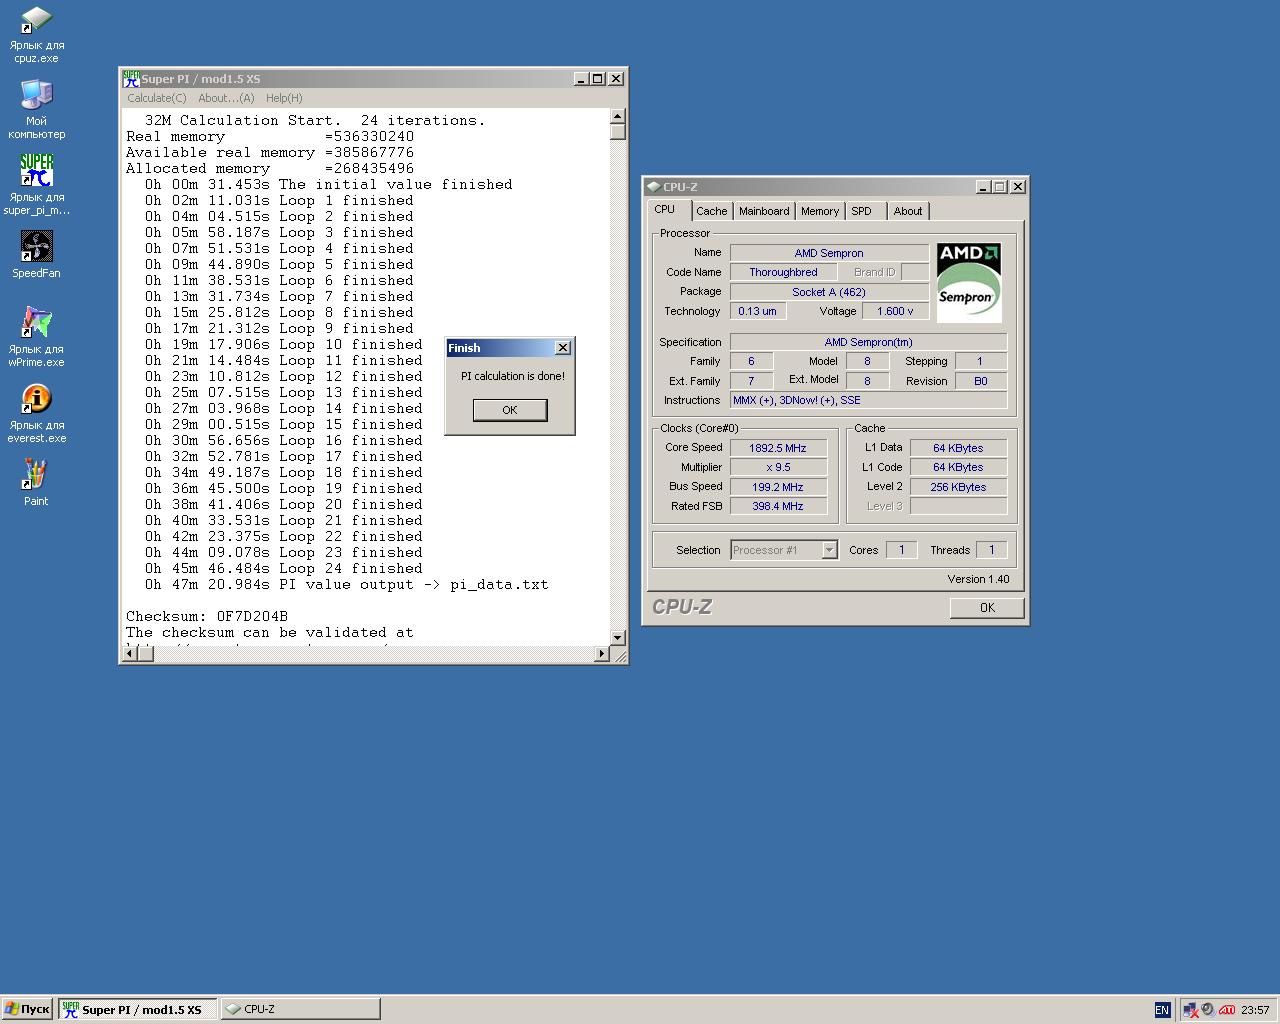Click the Instructions MMX, 3DNow!, SSE field

(868, 400)
